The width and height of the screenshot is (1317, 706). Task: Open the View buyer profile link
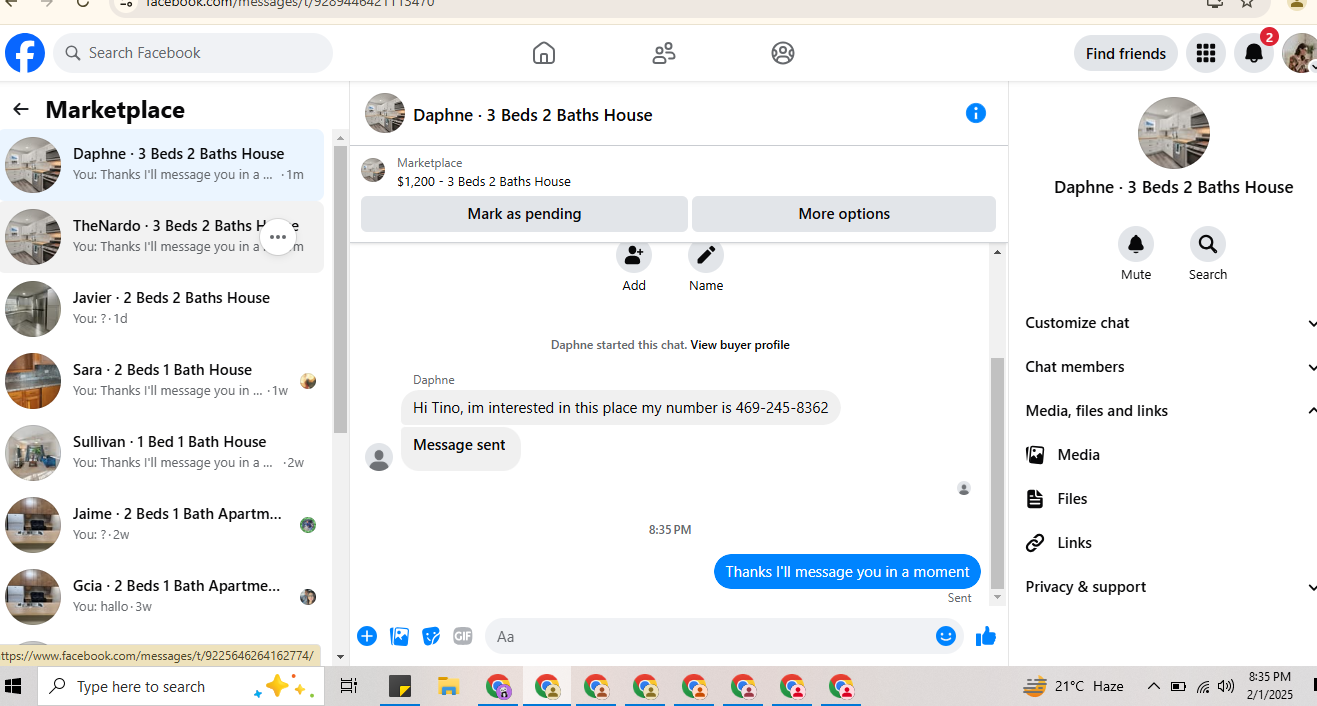[x=740, y=345]
